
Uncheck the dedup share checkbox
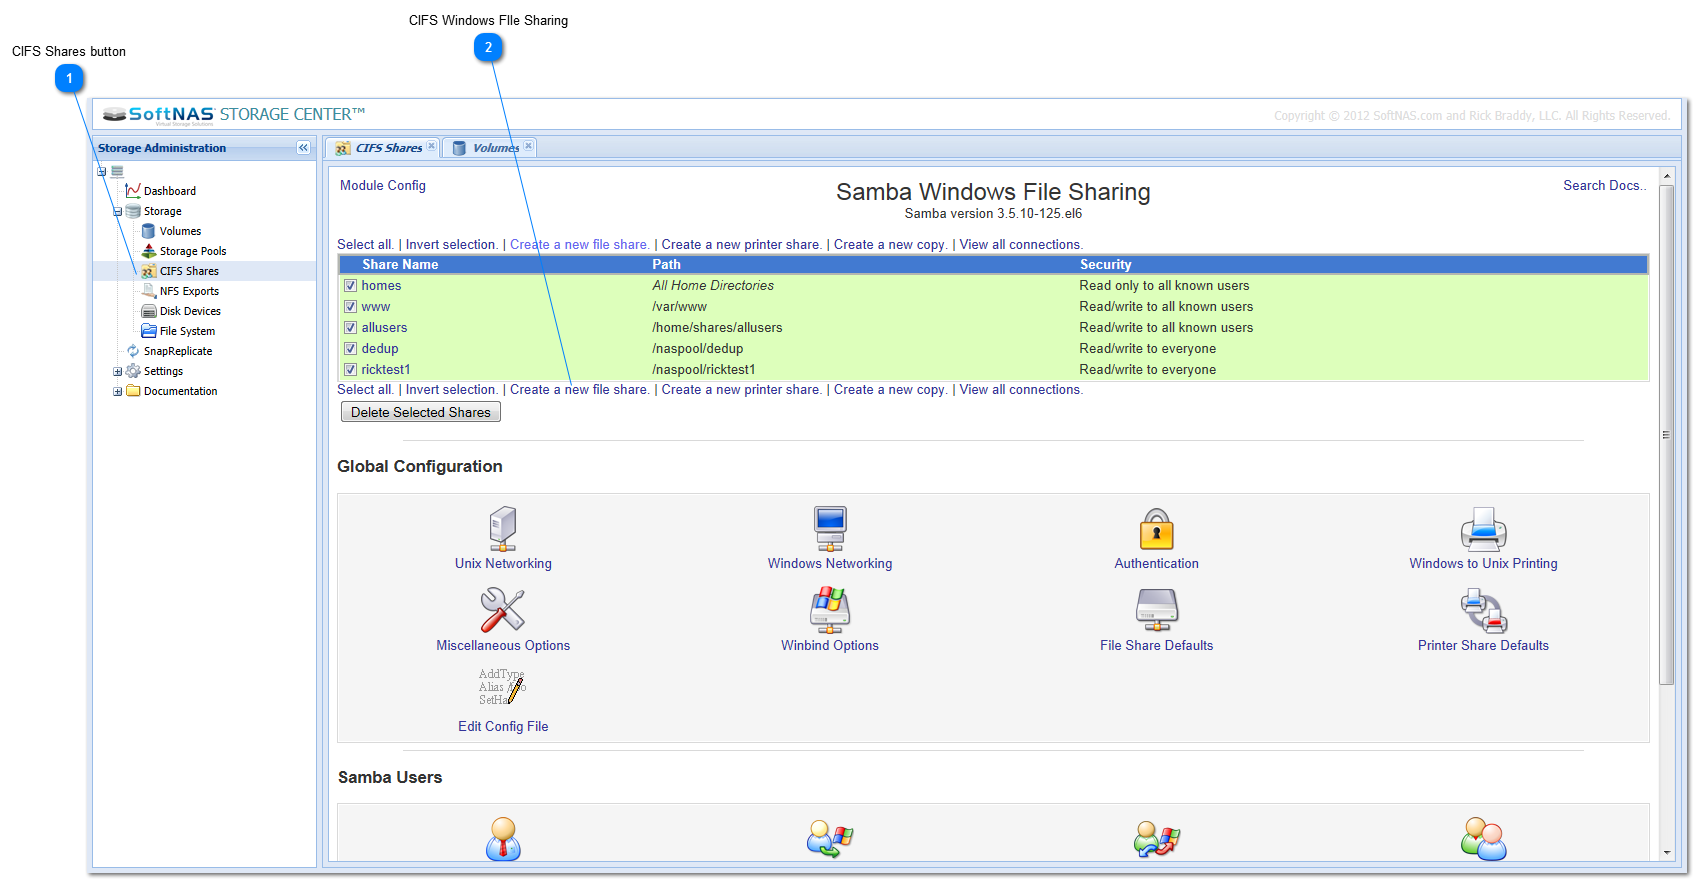pos(351,349)
